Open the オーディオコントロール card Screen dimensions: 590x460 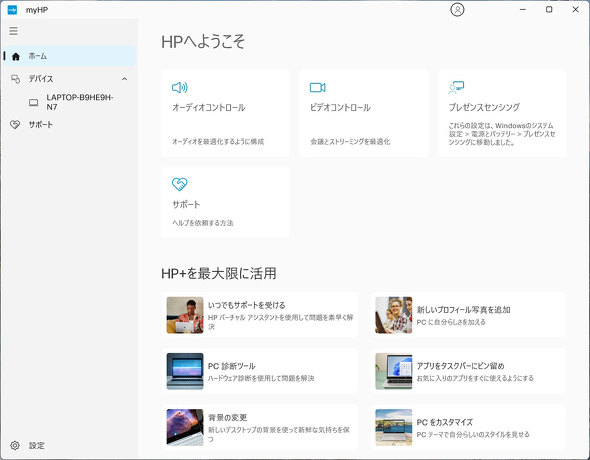tap(226, 113)
